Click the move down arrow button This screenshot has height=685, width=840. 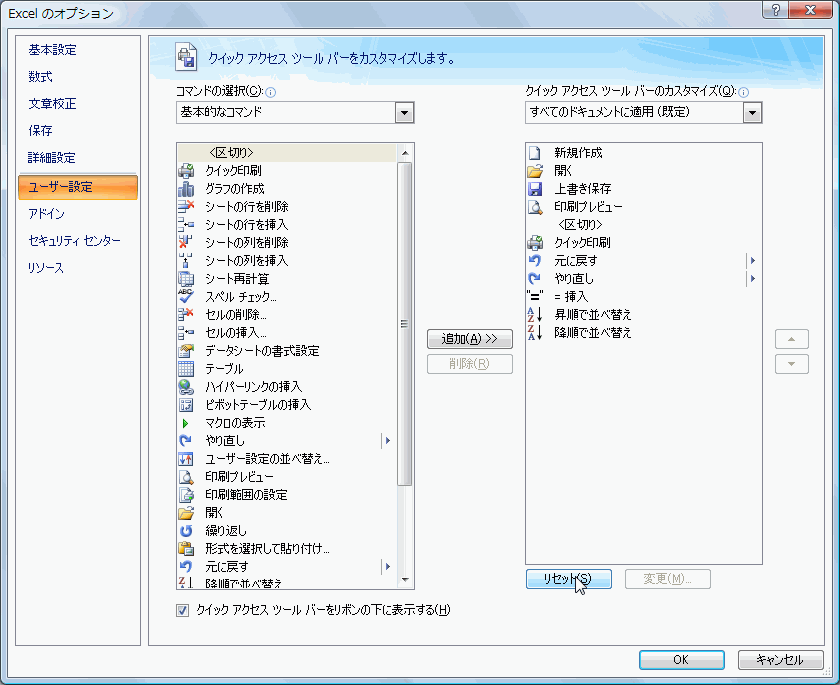click(791, 364)
